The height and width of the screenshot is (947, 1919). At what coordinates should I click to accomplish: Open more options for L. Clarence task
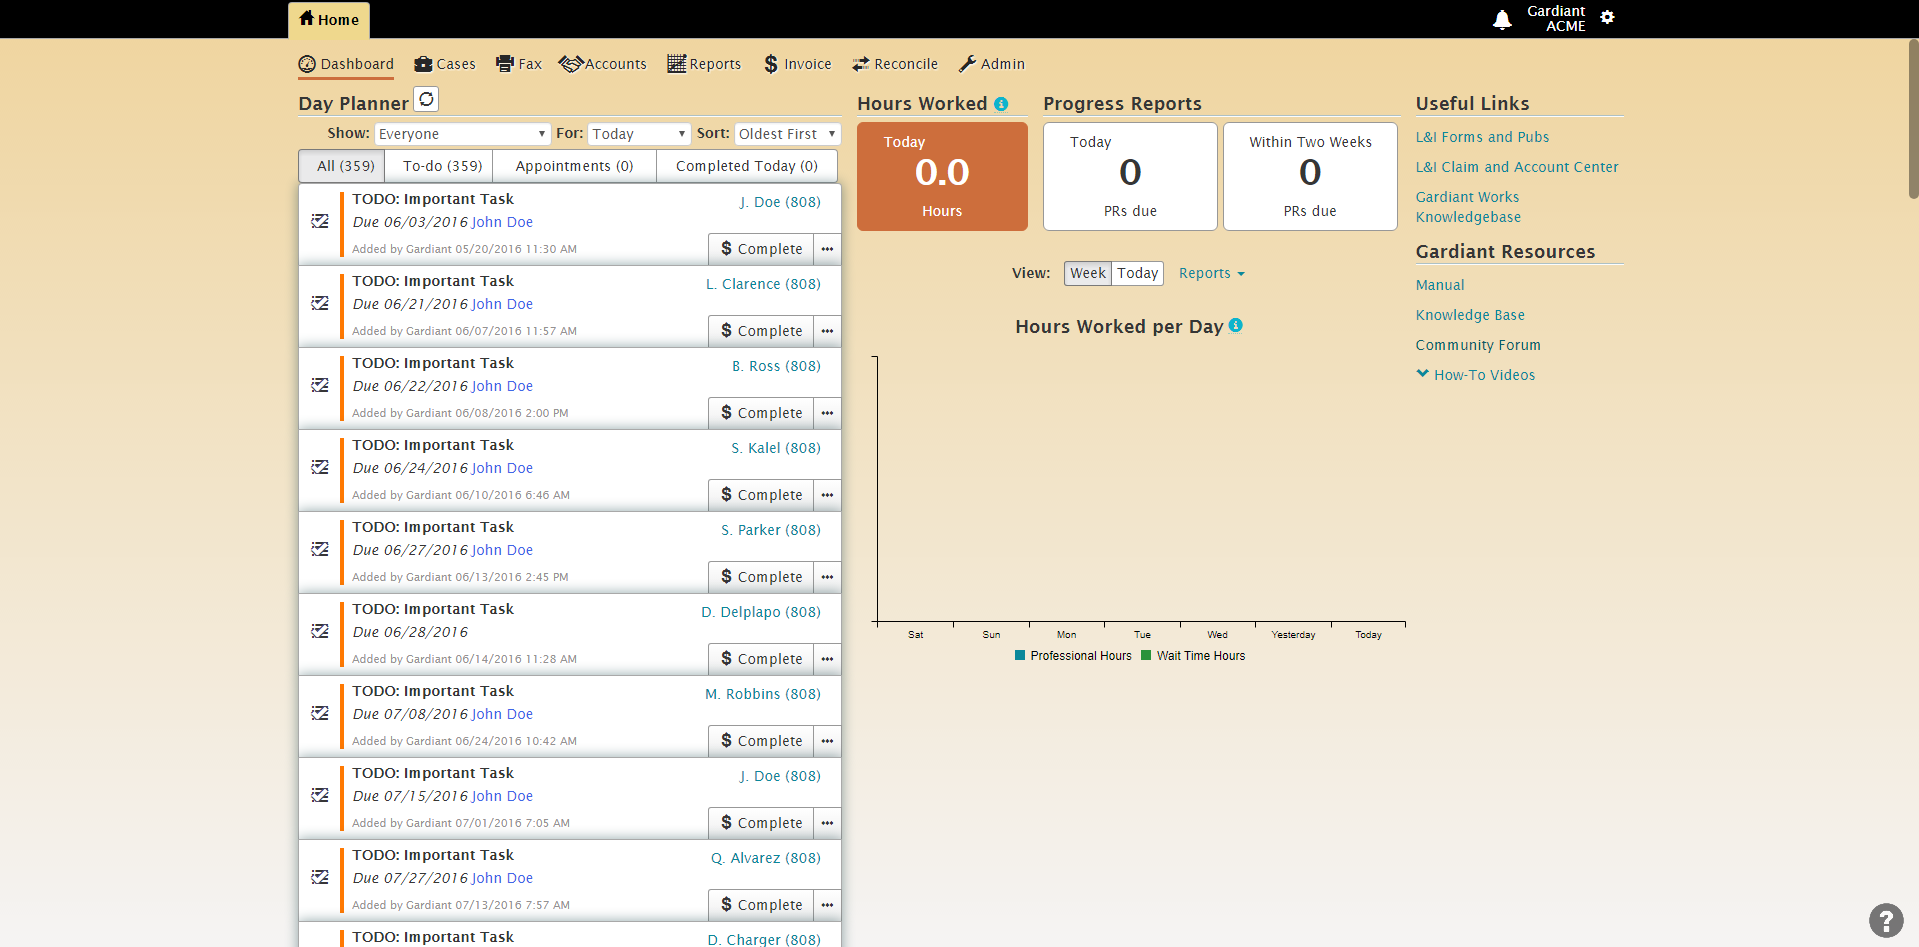click(x=827, y=331)
